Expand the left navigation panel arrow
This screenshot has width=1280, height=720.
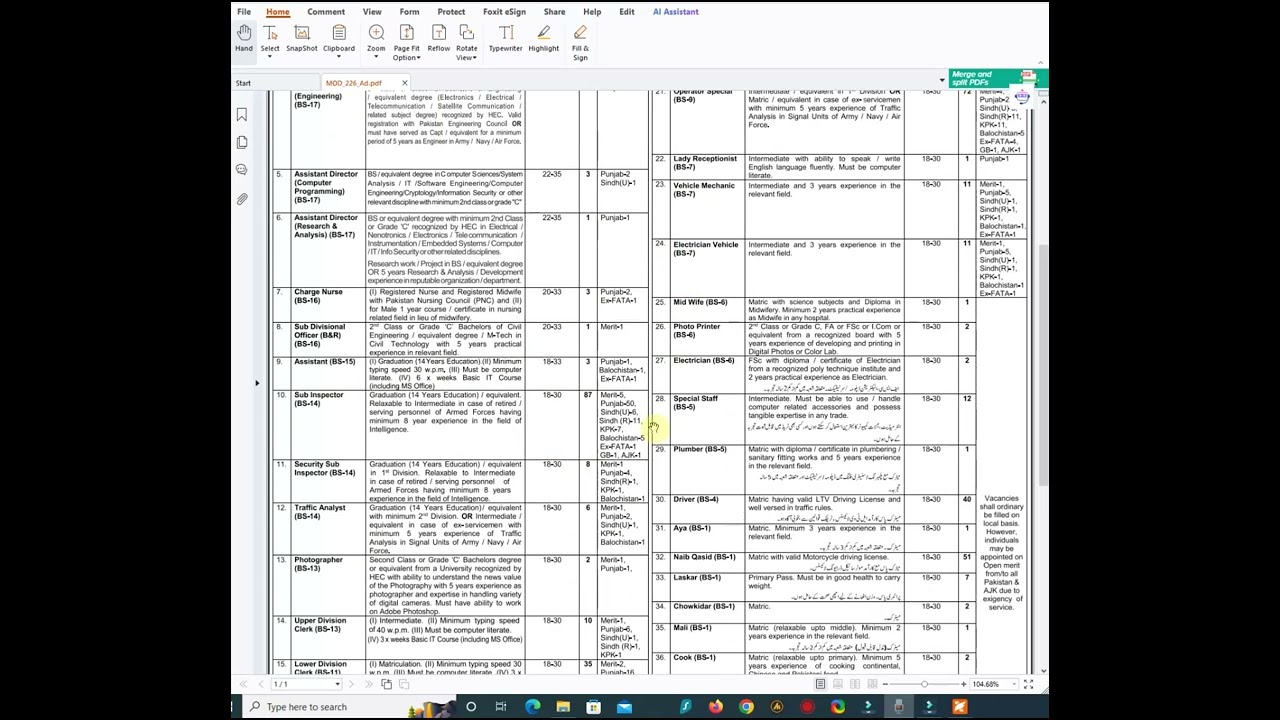pyautogui.click(x=256, y=383)
